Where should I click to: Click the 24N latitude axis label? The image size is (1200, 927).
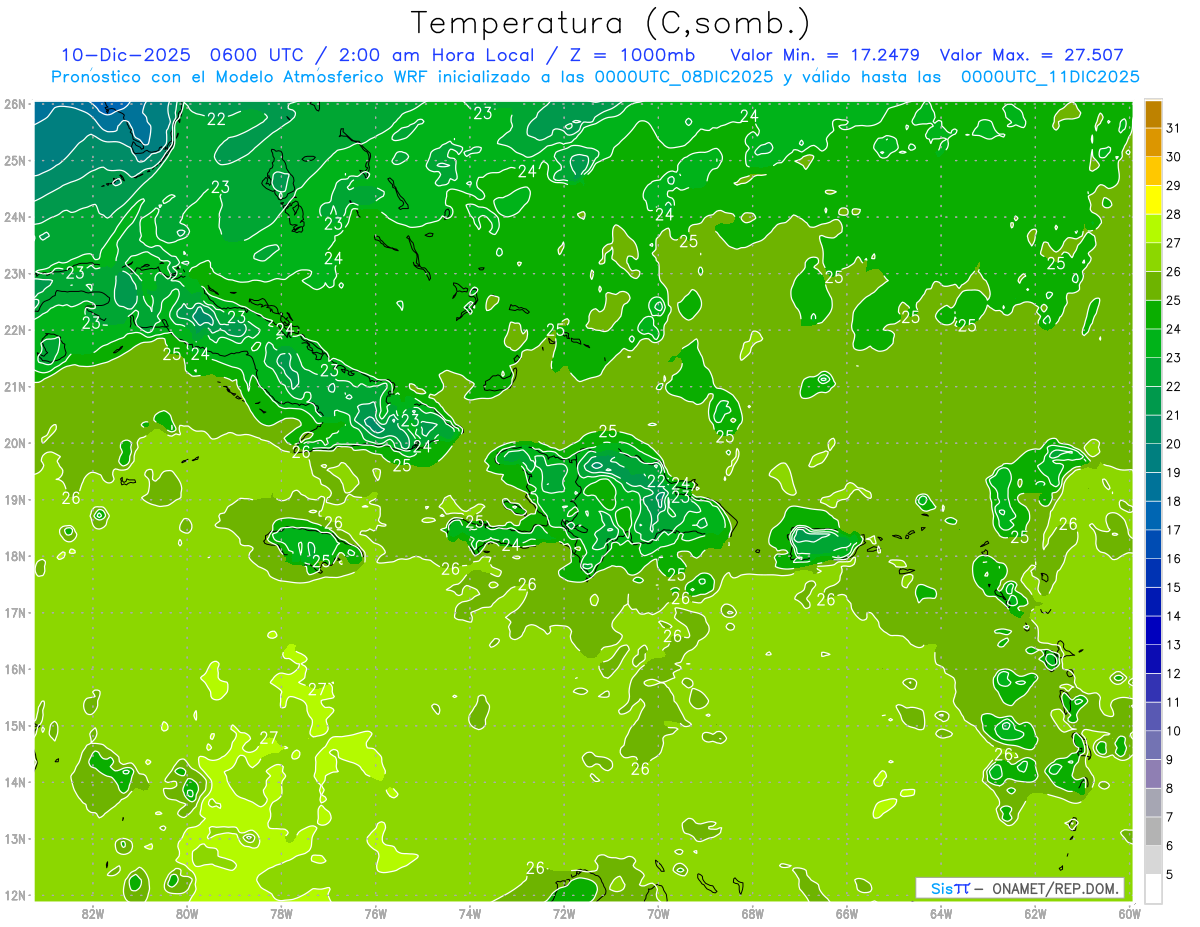[x=15, y=217]
